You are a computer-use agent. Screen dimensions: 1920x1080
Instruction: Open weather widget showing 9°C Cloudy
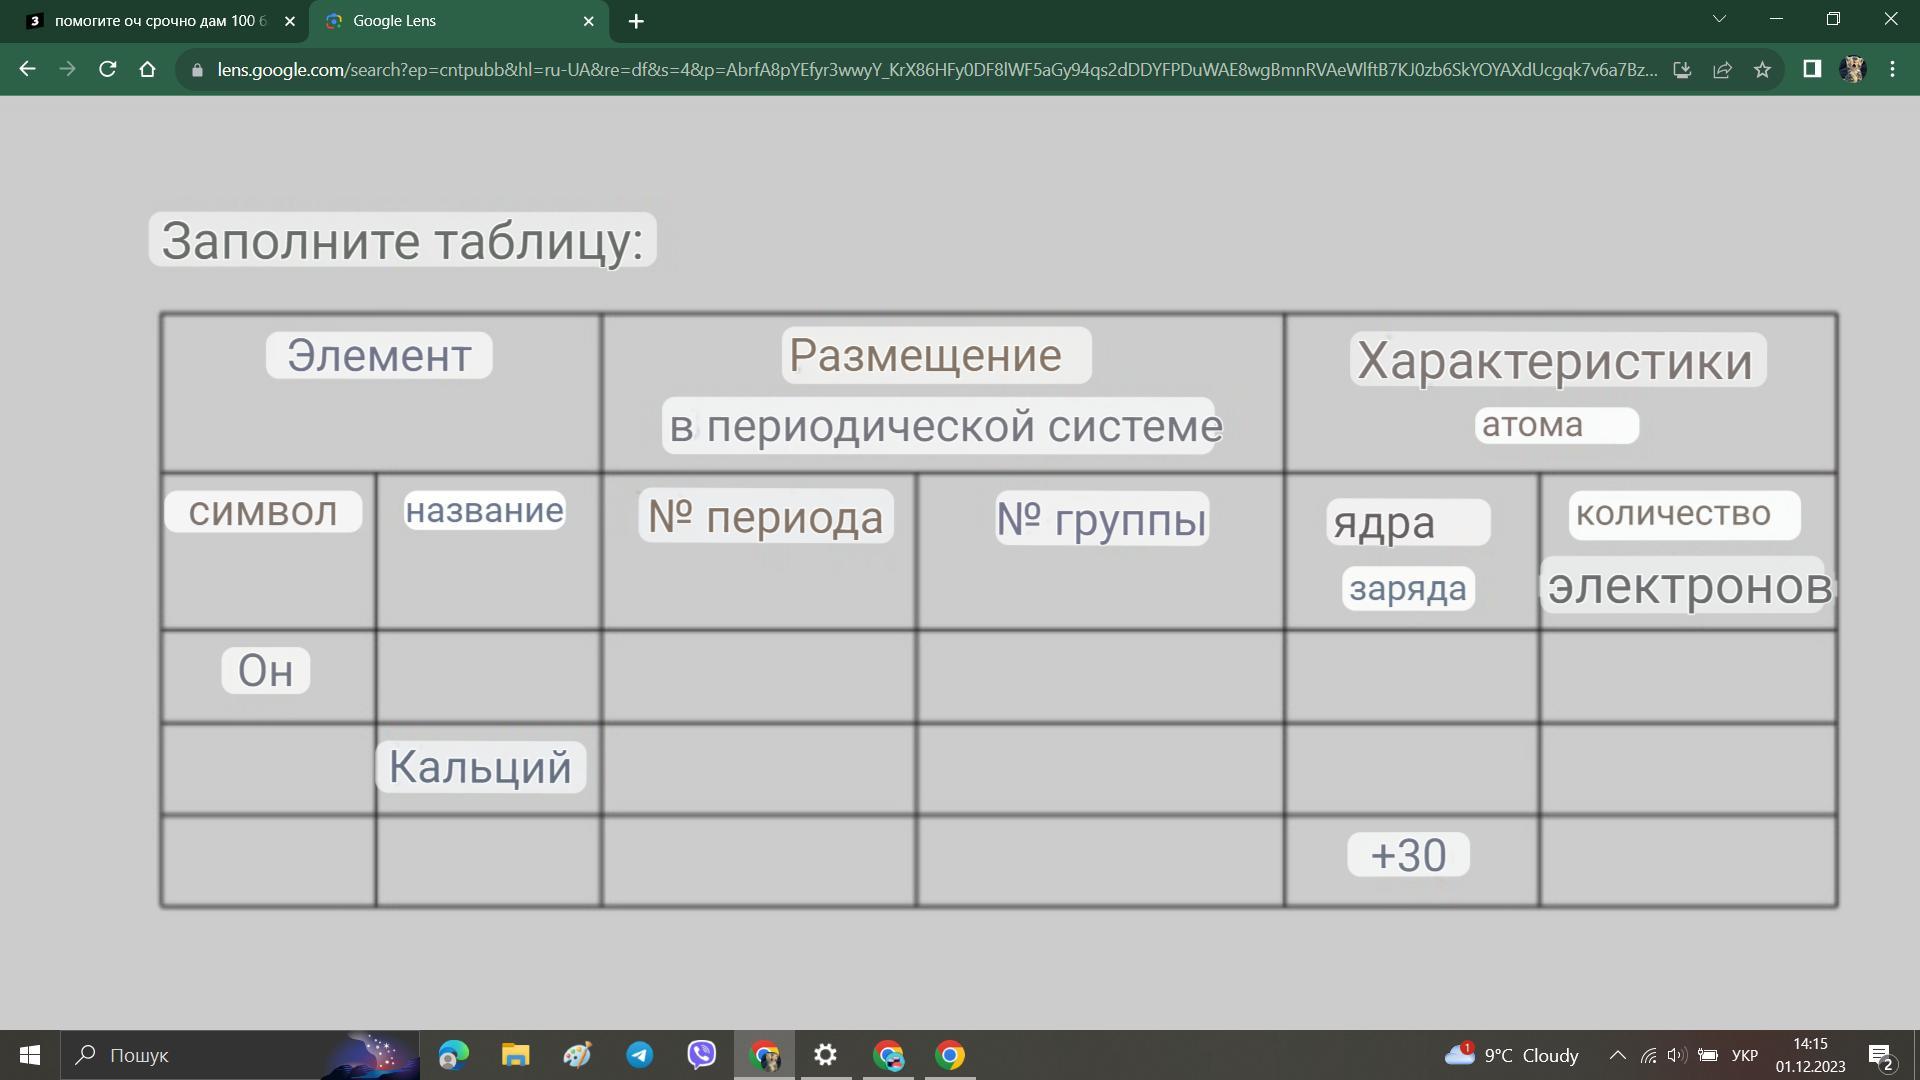[x=1512, y=1055]
